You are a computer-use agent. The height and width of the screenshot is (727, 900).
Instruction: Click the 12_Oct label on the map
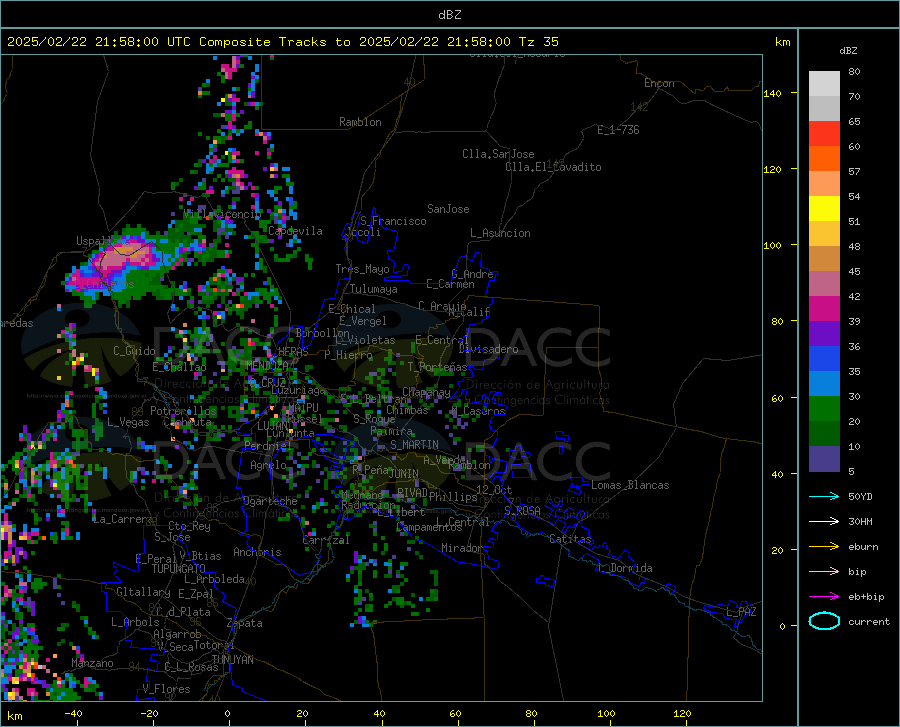494,489
